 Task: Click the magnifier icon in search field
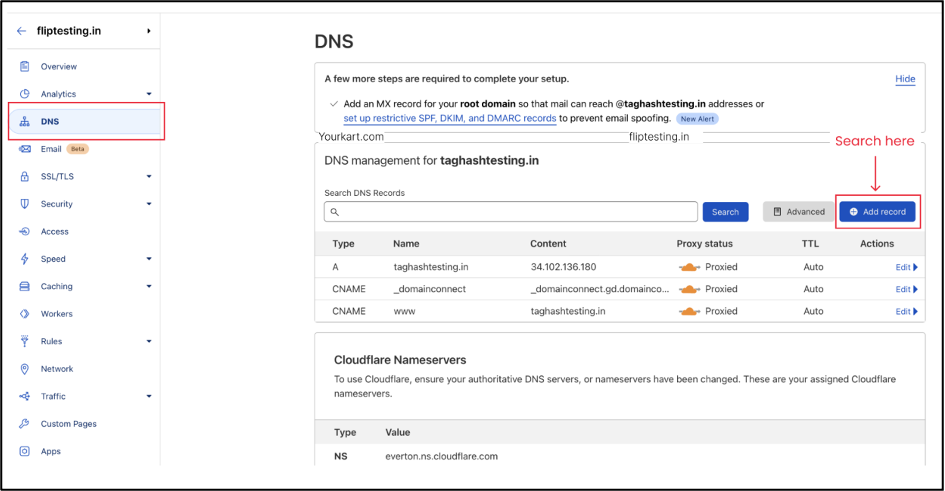pyautogui.click(x=334, y=212)
